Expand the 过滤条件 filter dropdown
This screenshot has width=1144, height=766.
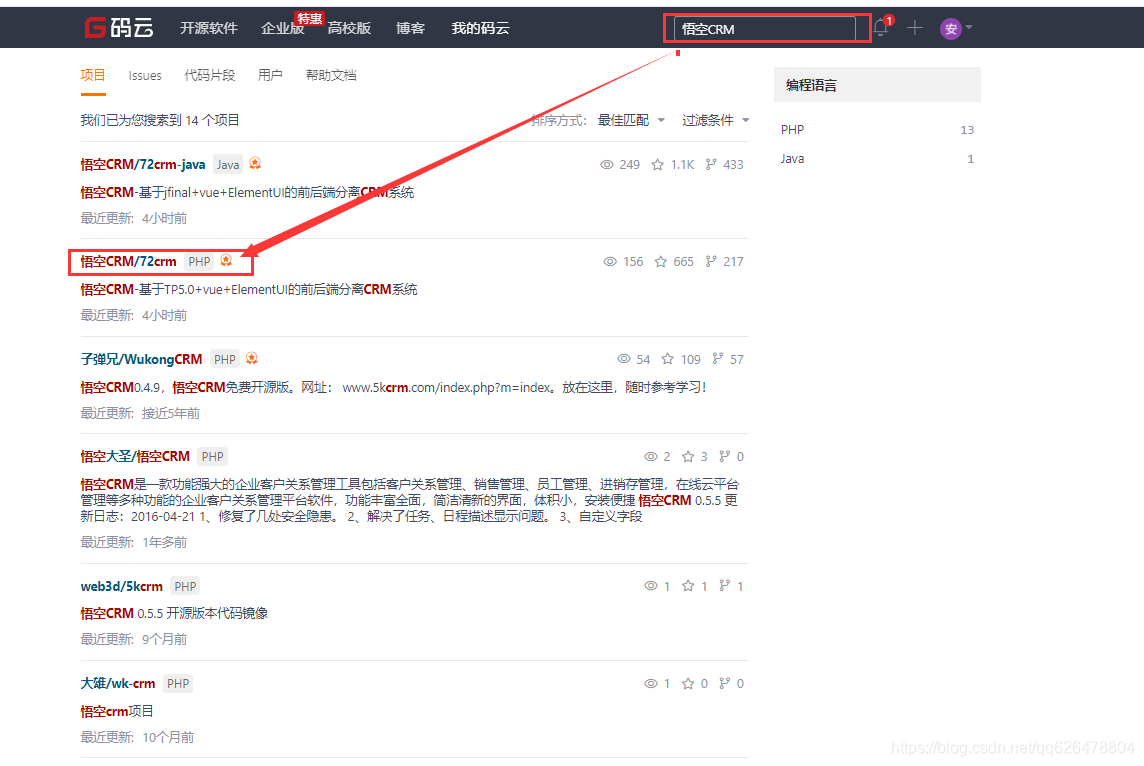[716, 120]
